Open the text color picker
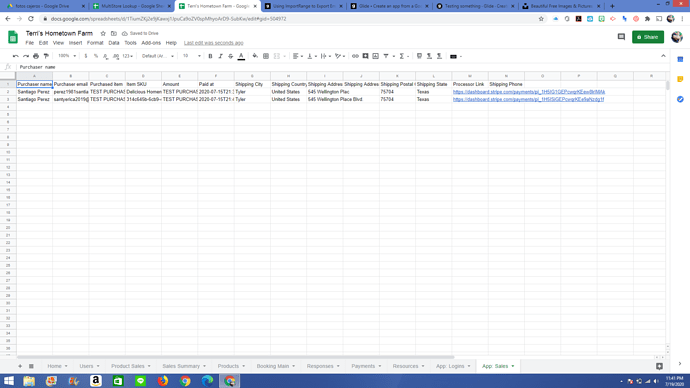Image resolution: width=690 pixels, height=388 pixels. click(x=241, y=56)
